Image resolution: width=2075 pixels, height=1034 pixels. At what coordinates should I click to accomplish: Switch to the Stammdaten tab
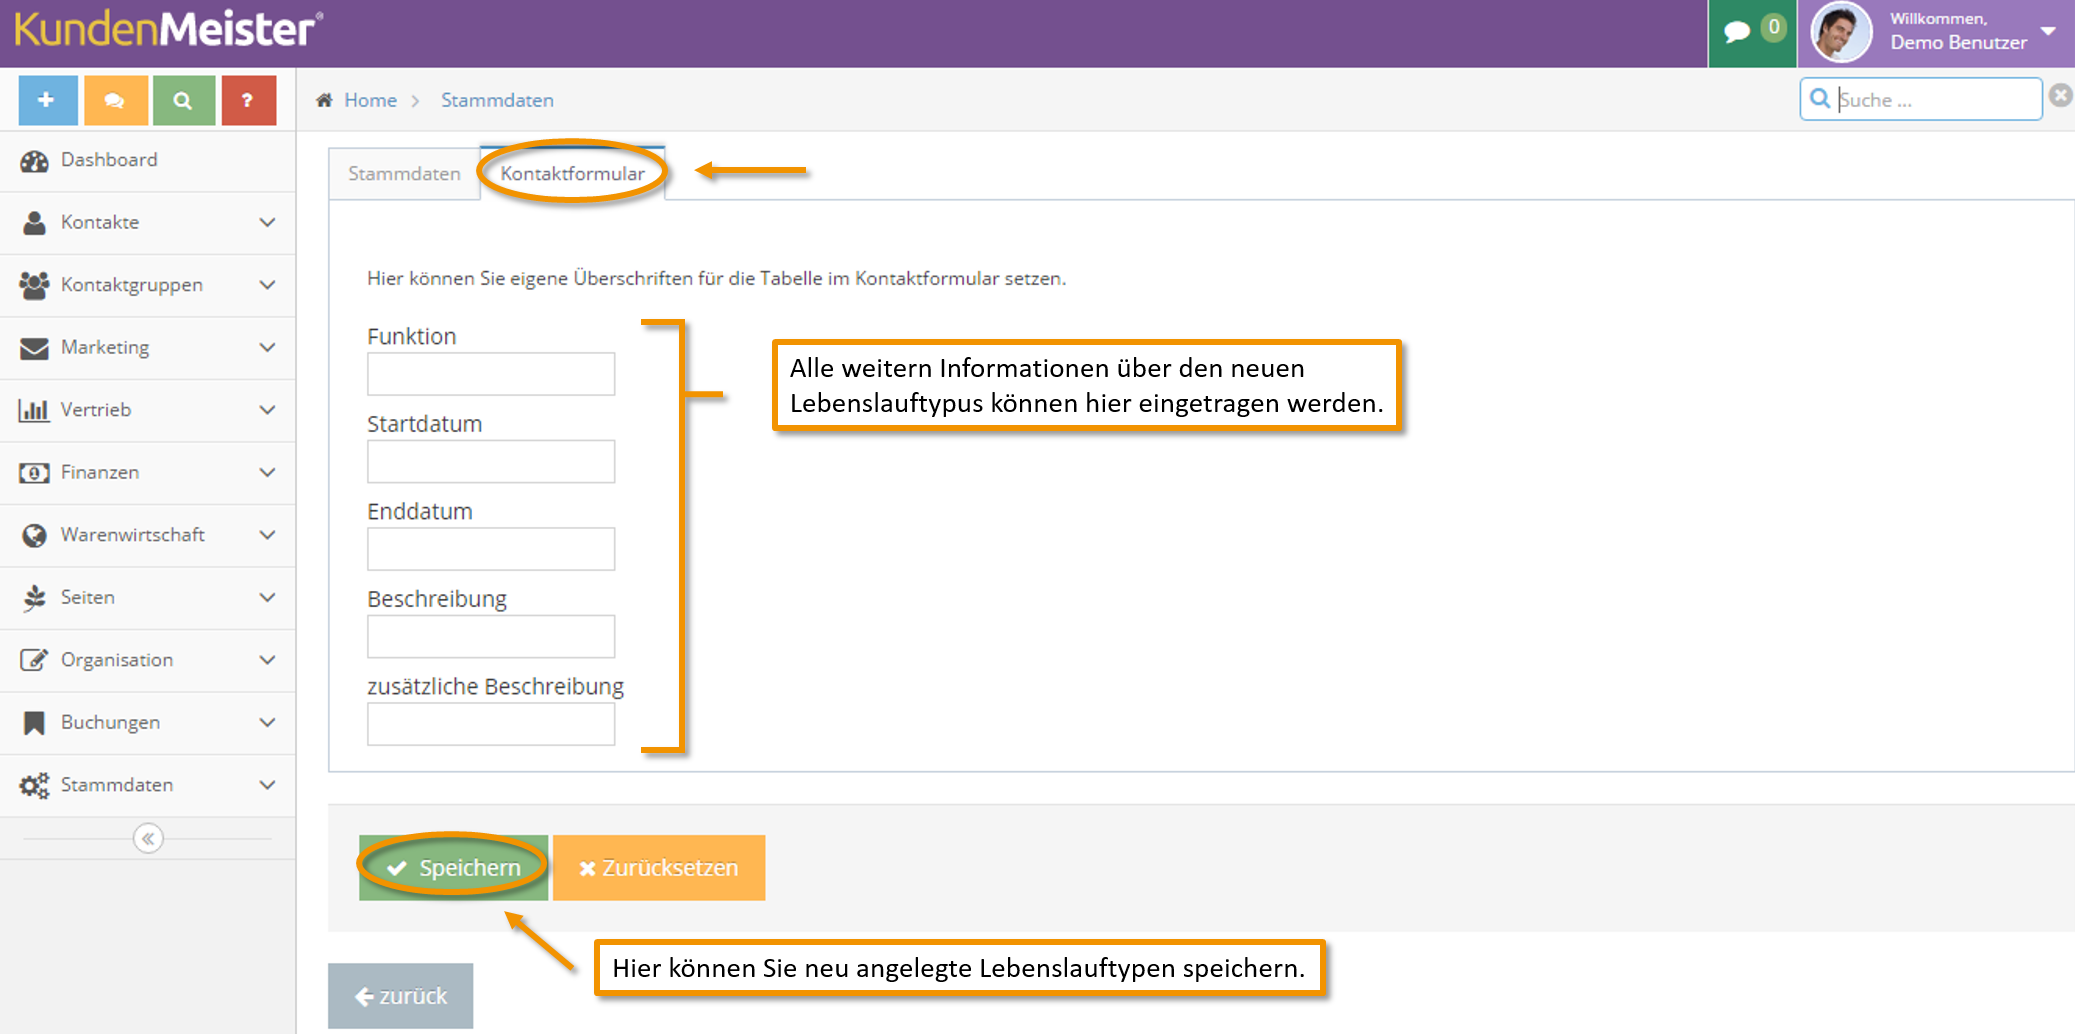point(404,174)
